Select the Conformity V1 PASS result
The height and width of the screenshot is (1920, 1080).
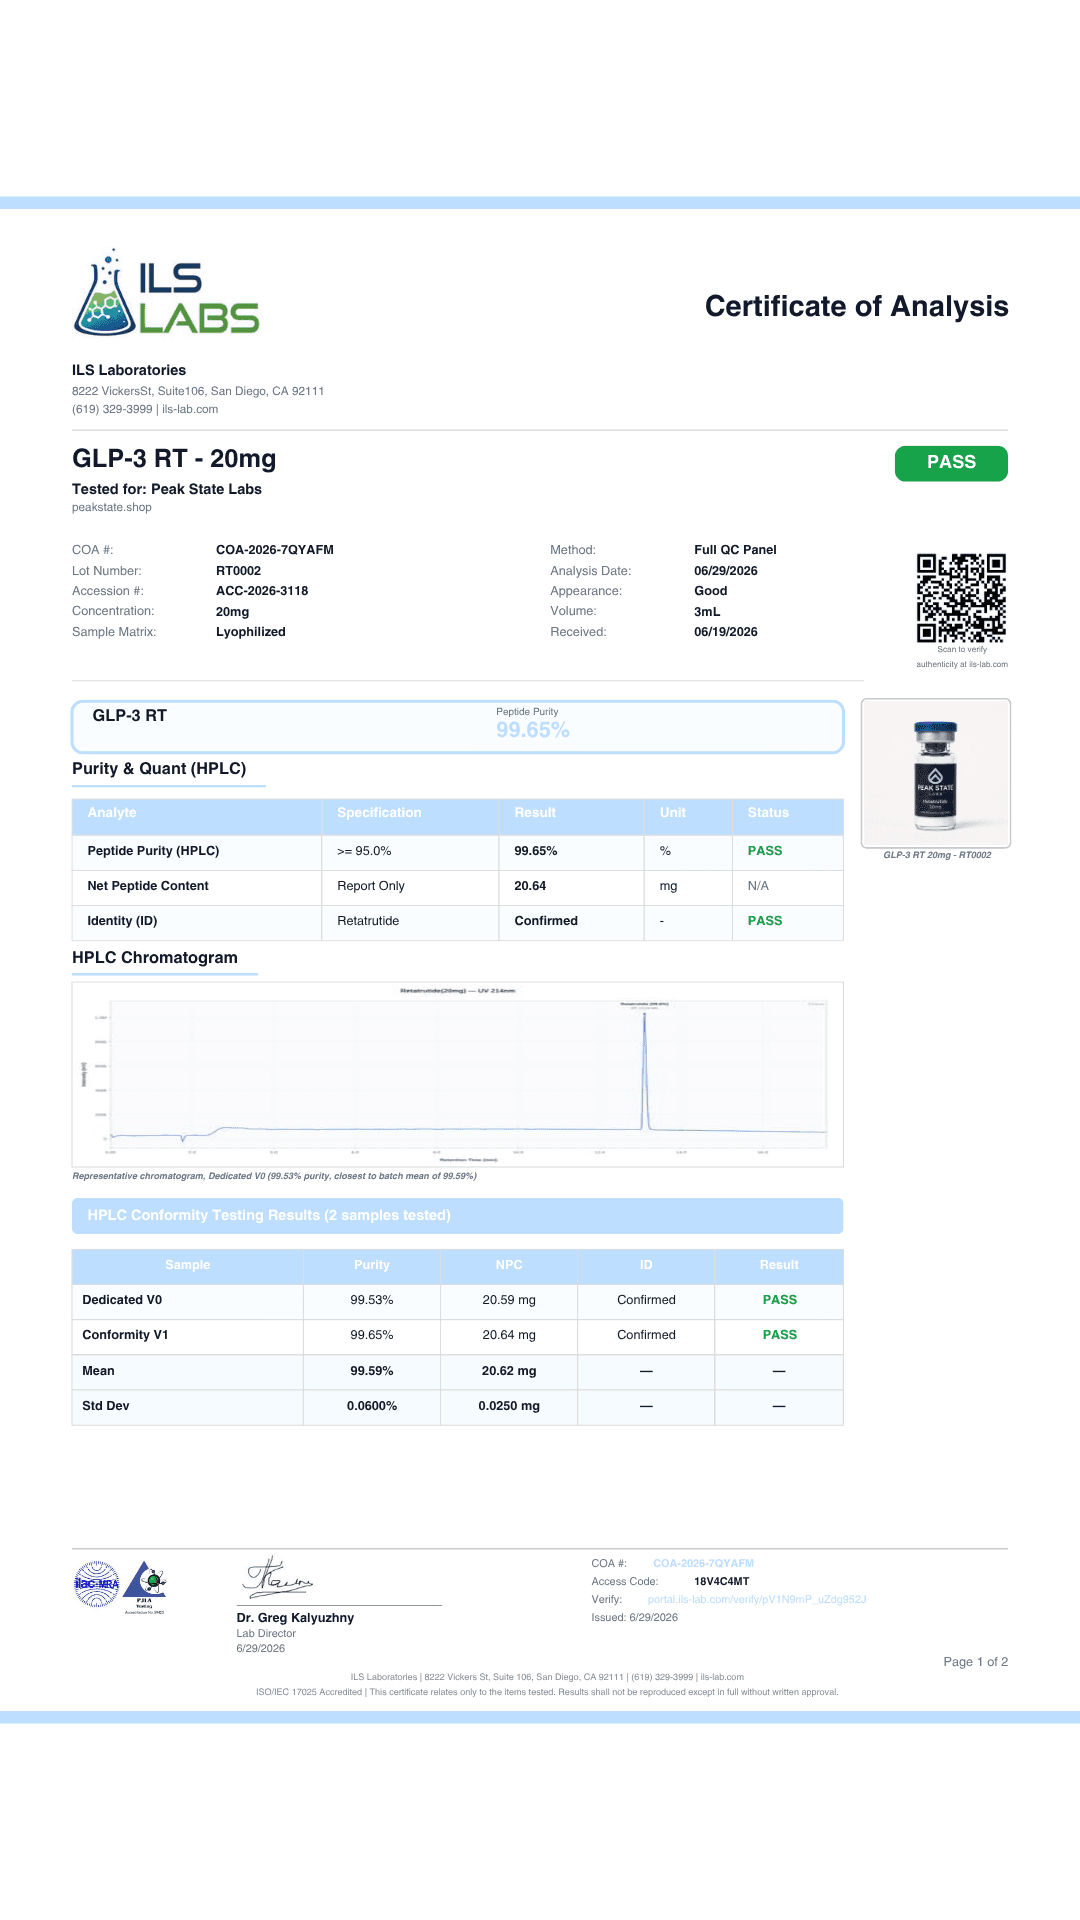click(780, 1335)
